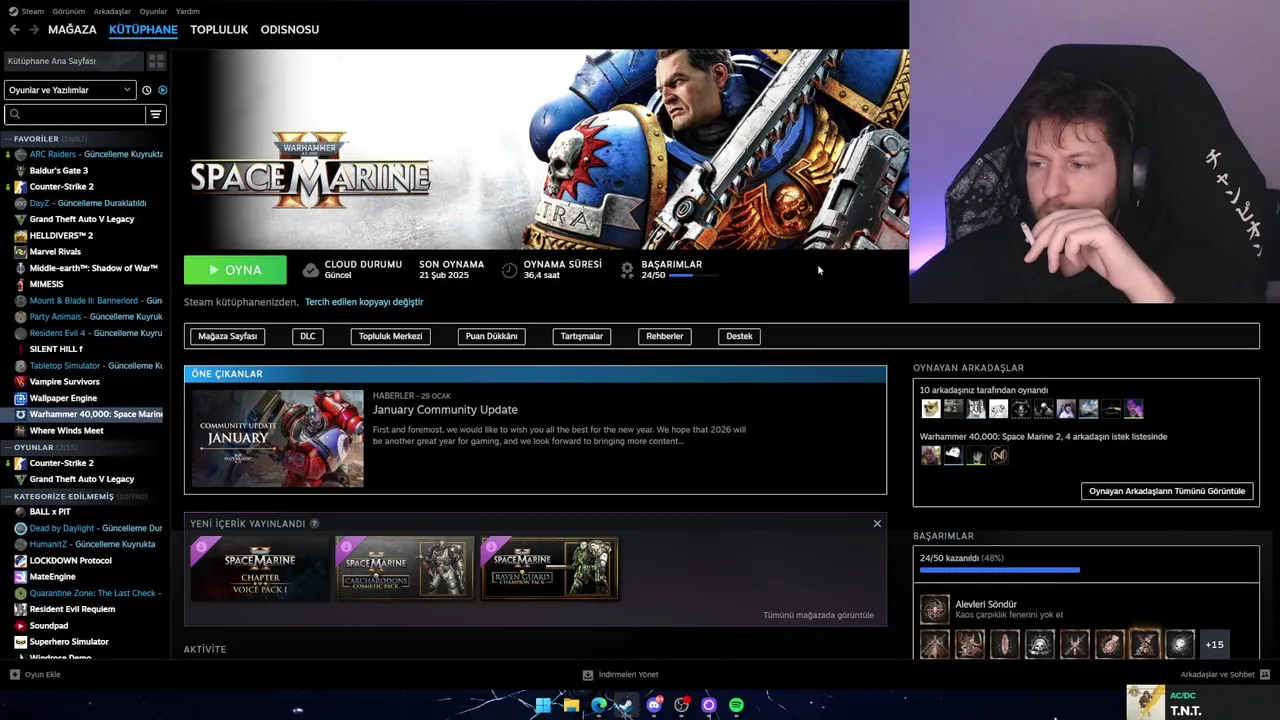
Task: Open Topluluk Merkezi
Action: [391, 336]
